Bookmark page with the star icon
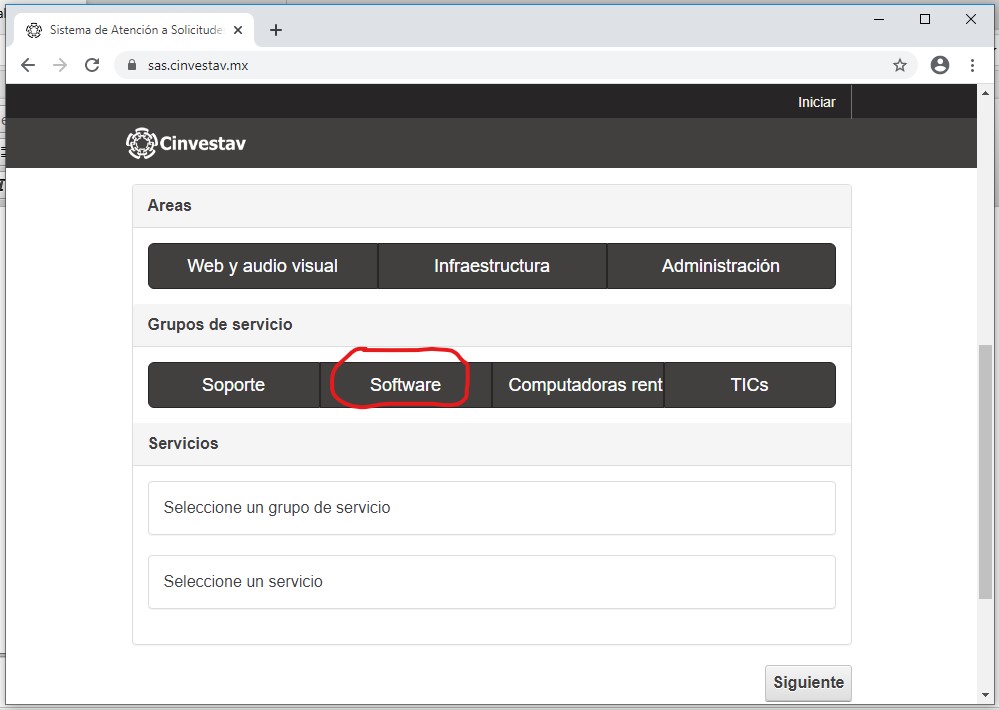Screen dimensions: 999x710 pos(899,65)
